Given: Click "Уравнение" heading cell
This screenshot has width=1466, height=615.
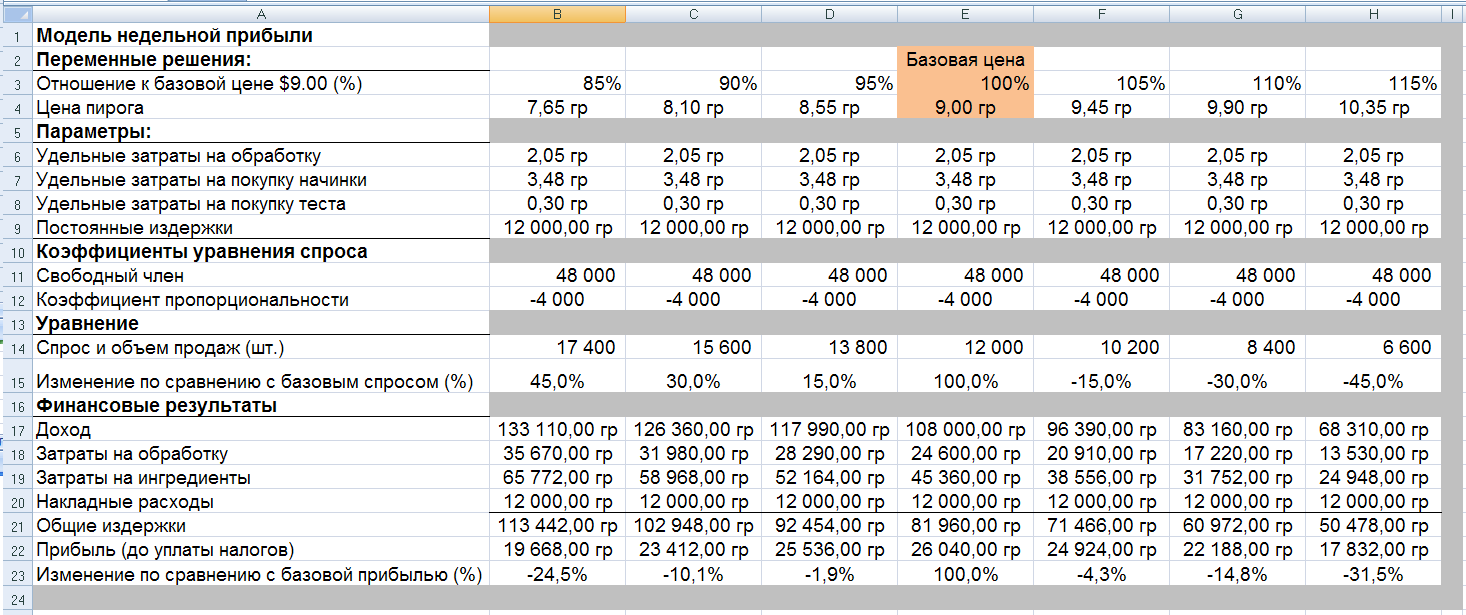Looking at the screenshot, I should click(261, 323).
